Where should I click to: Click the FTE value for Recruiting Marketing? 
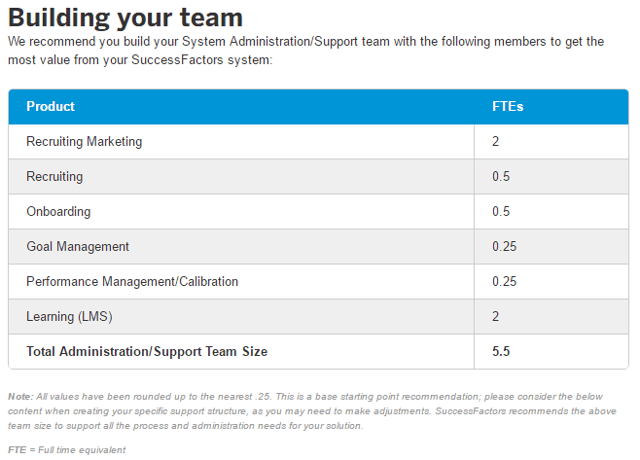click(x=496, y=142)
